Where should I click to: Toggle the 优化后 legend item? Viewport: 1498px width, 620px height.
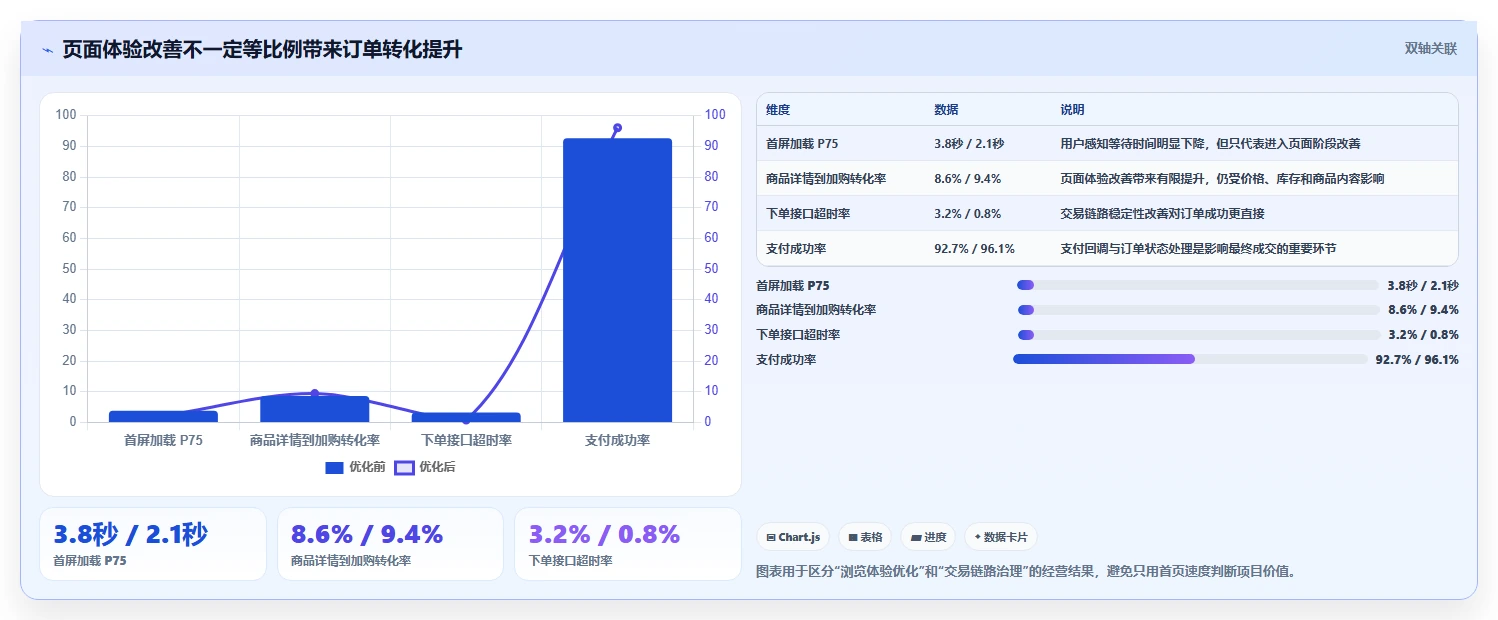pyautogui.click(x=425, y=467)
